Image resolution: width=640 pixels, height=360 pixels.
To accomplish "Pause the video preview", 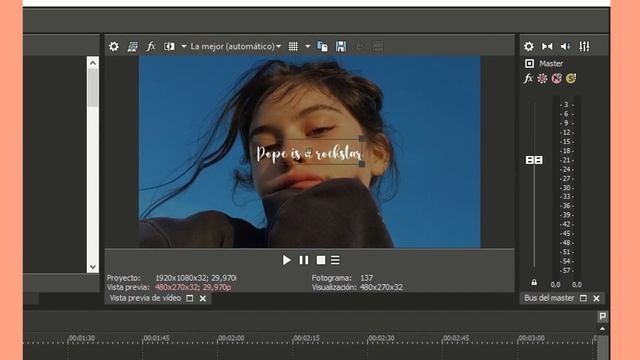I will tap(304, 260).
